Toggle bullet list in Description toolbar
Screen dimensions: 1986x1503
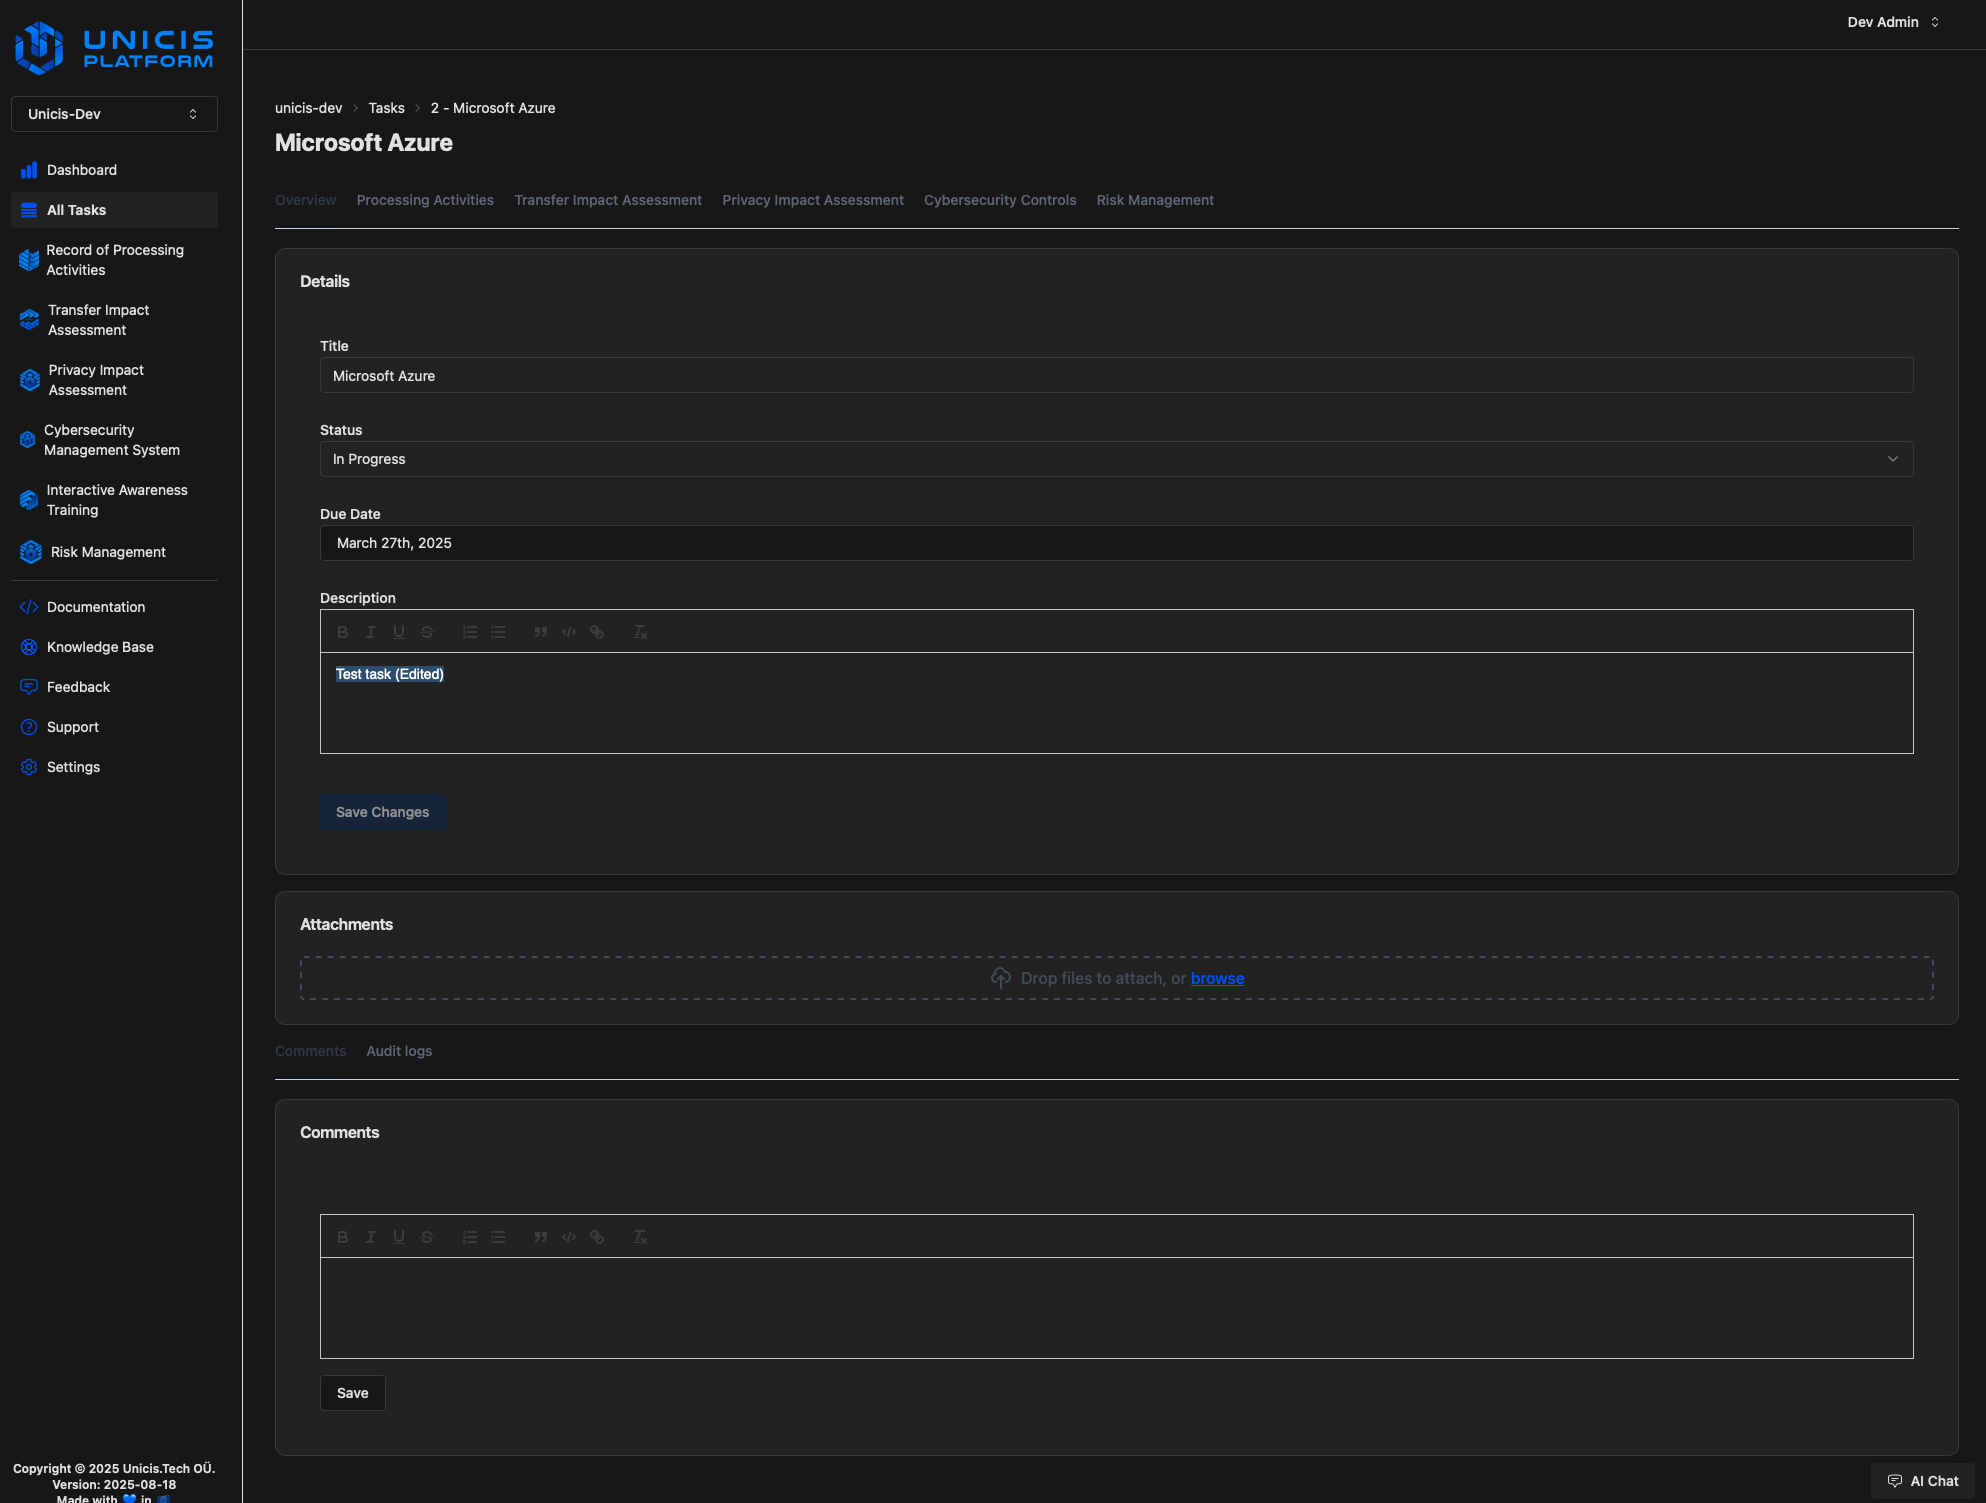(x=498, y=632)
